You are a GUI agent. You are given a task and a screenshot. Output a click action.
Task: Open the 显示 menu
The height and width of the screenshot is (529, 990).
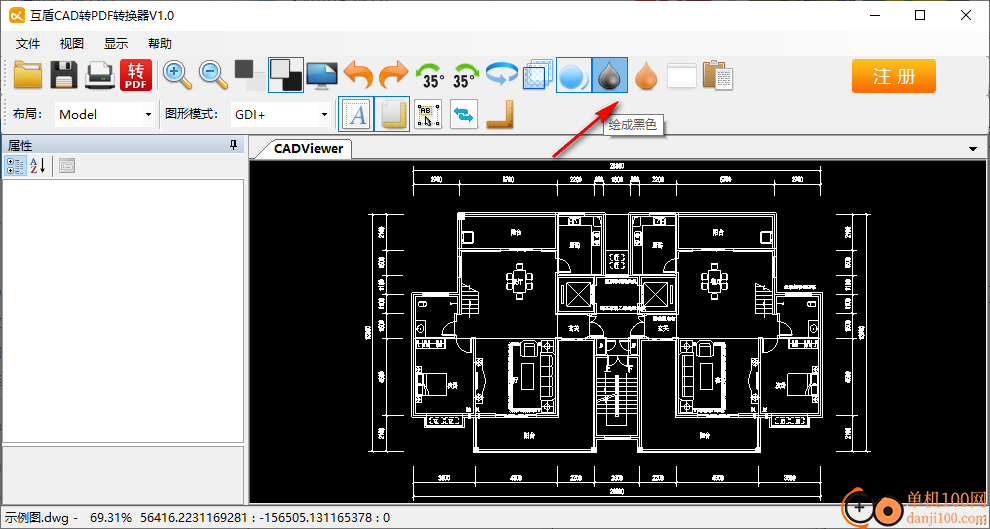pos(116,44)
